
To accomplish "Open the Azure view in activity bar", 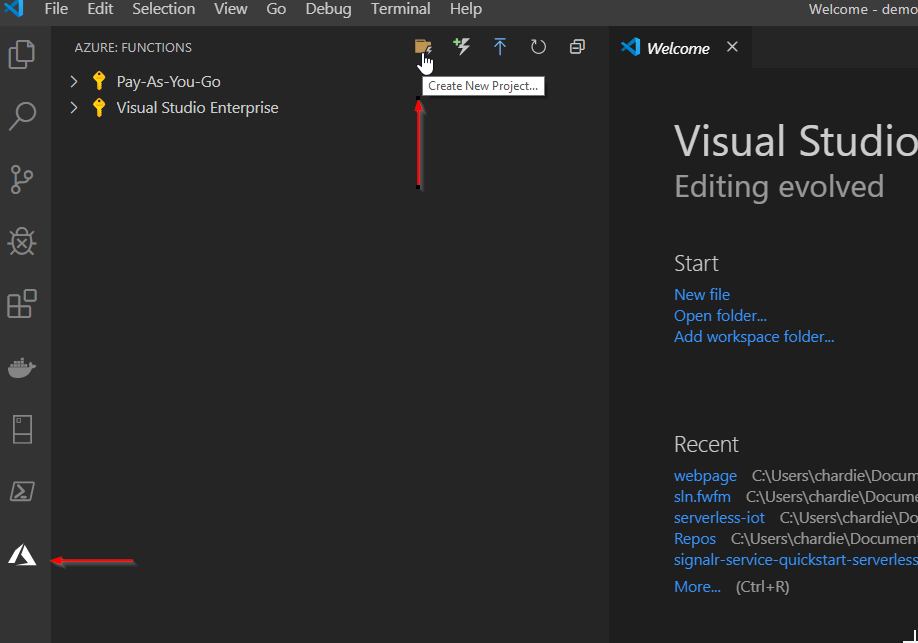I will (22, 555).
